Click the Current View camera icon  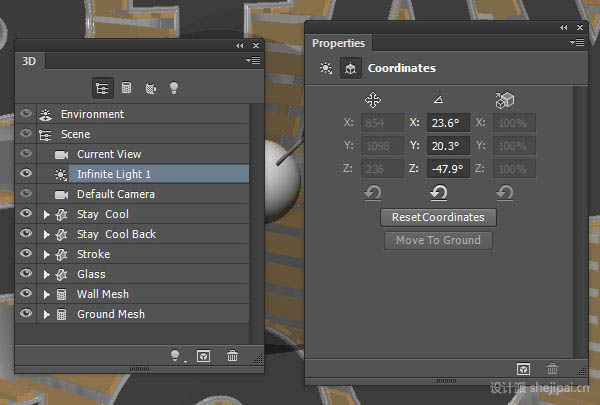[61, 155]
